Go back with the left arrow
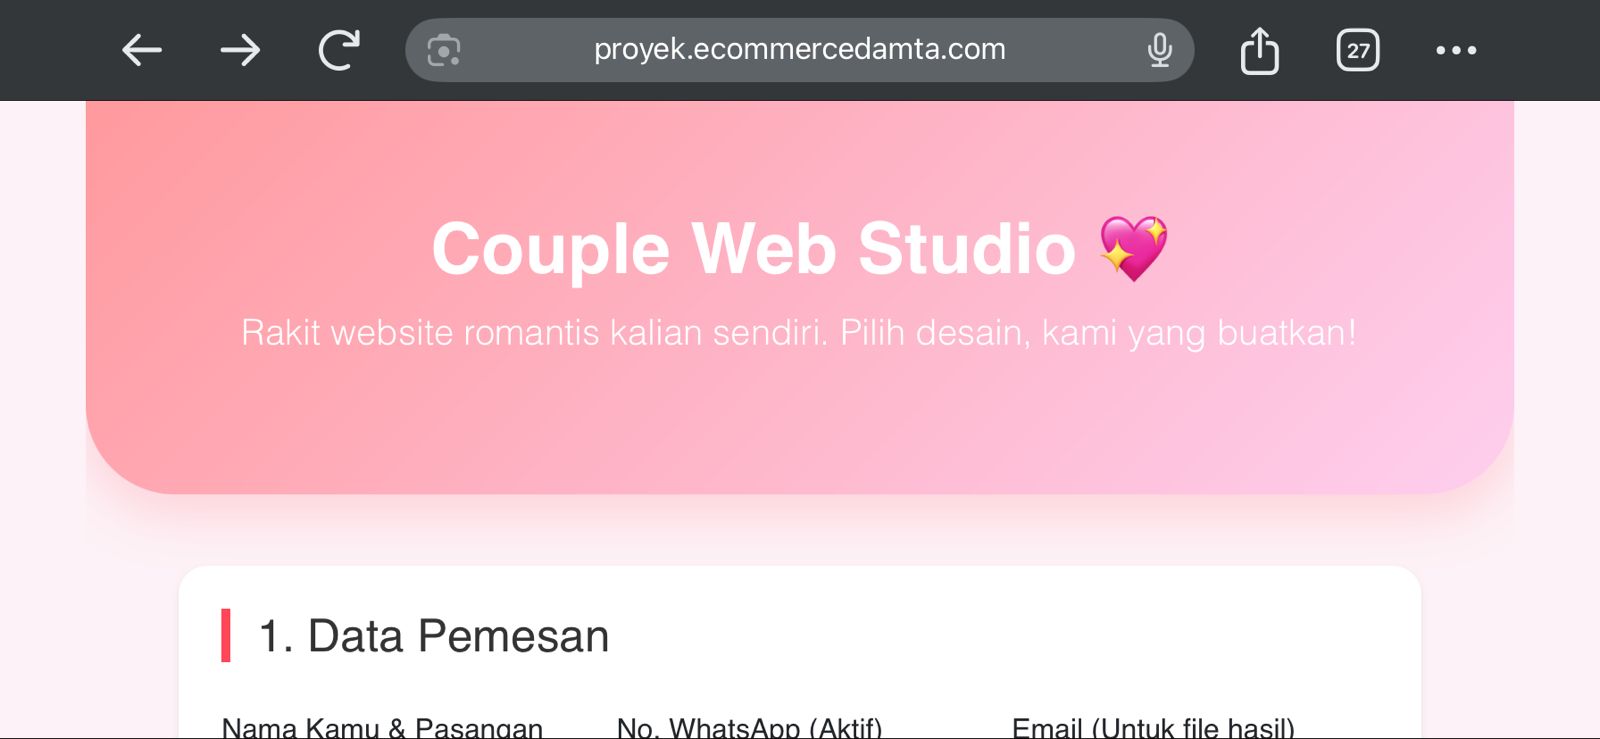This screenshot has width=1600, height=739. point(141,50)
